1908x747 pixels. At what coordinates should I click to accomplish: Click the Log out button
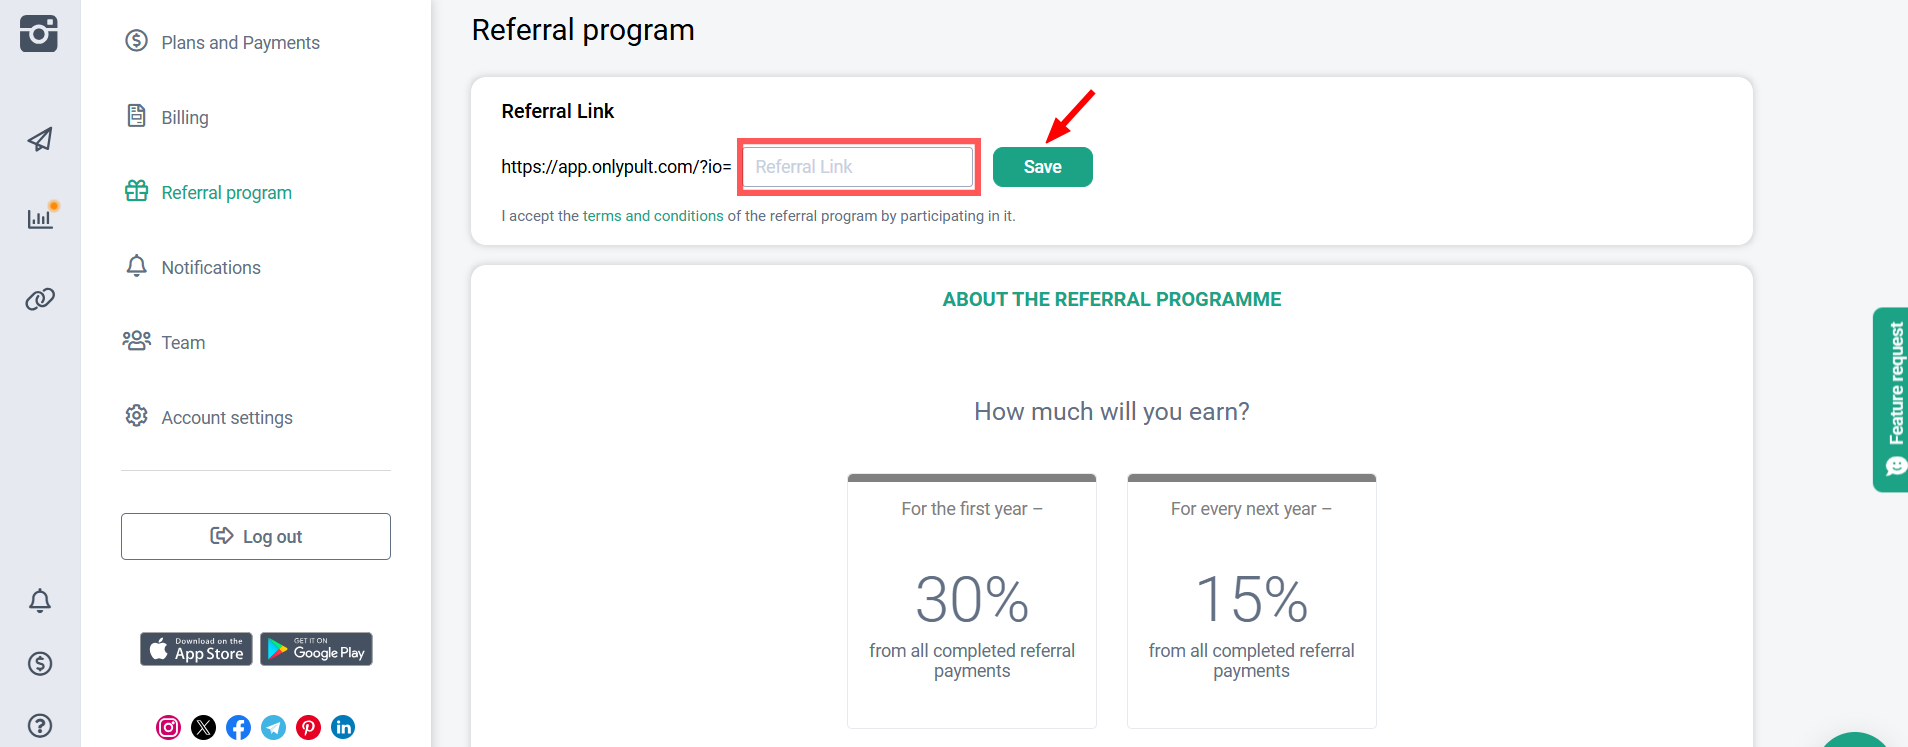tap(256, 537)
